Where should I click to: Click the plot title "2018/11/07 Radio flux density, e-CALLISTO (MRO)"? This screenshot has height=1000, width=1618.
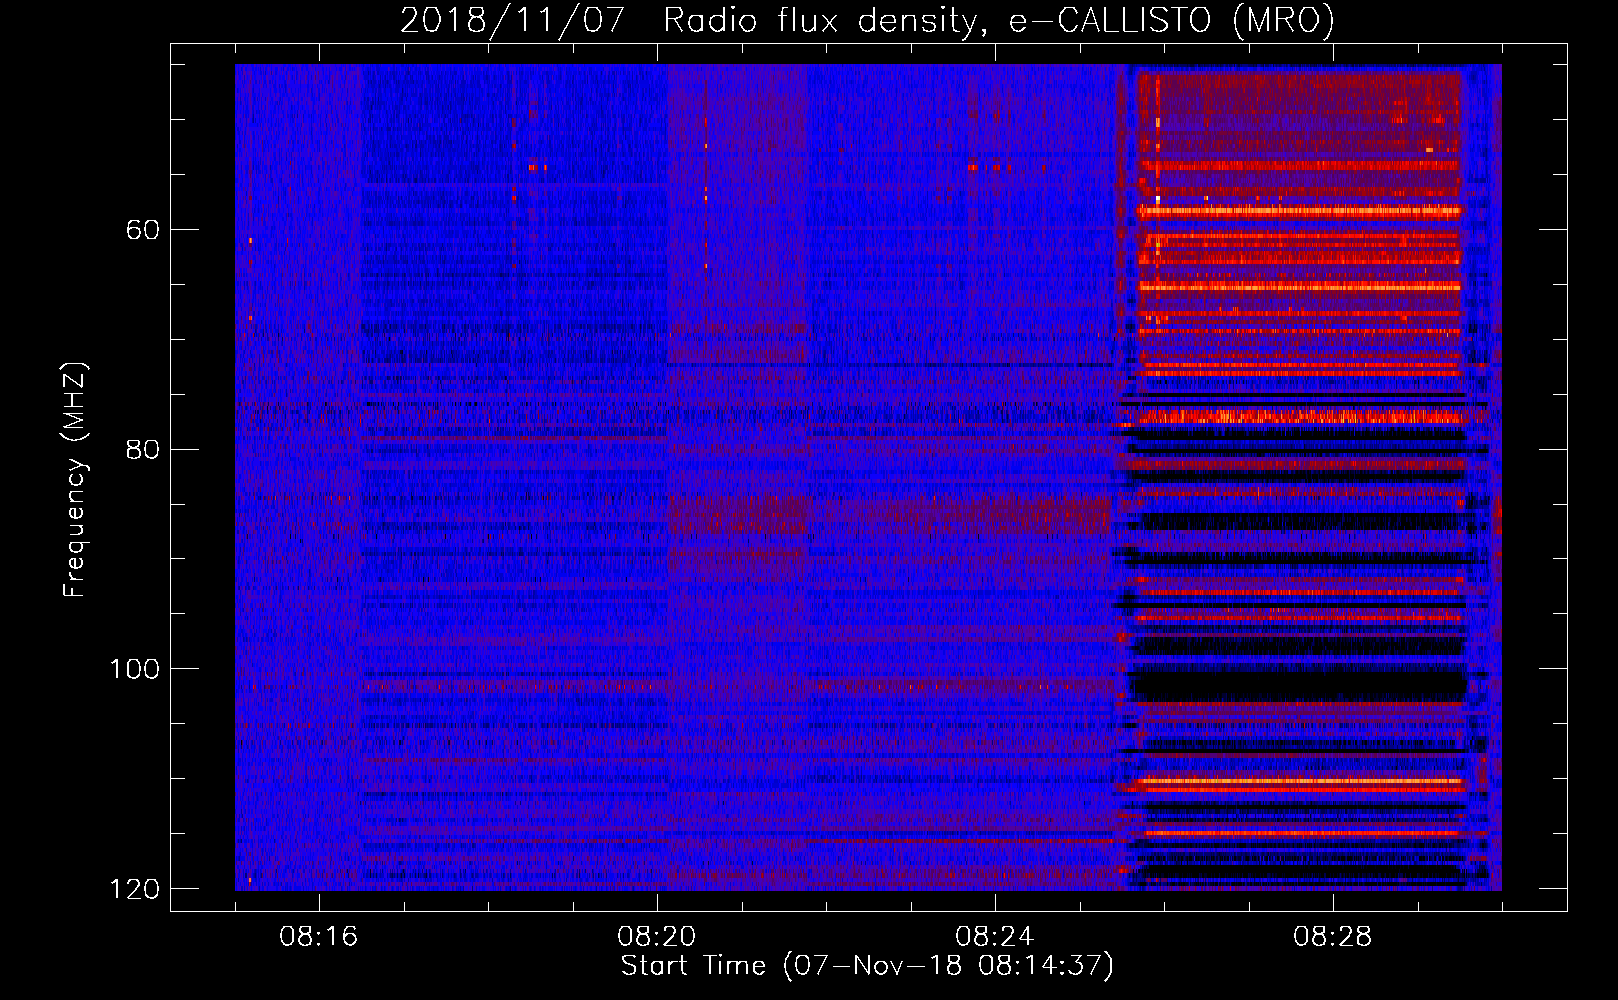(x=867, y=20)
